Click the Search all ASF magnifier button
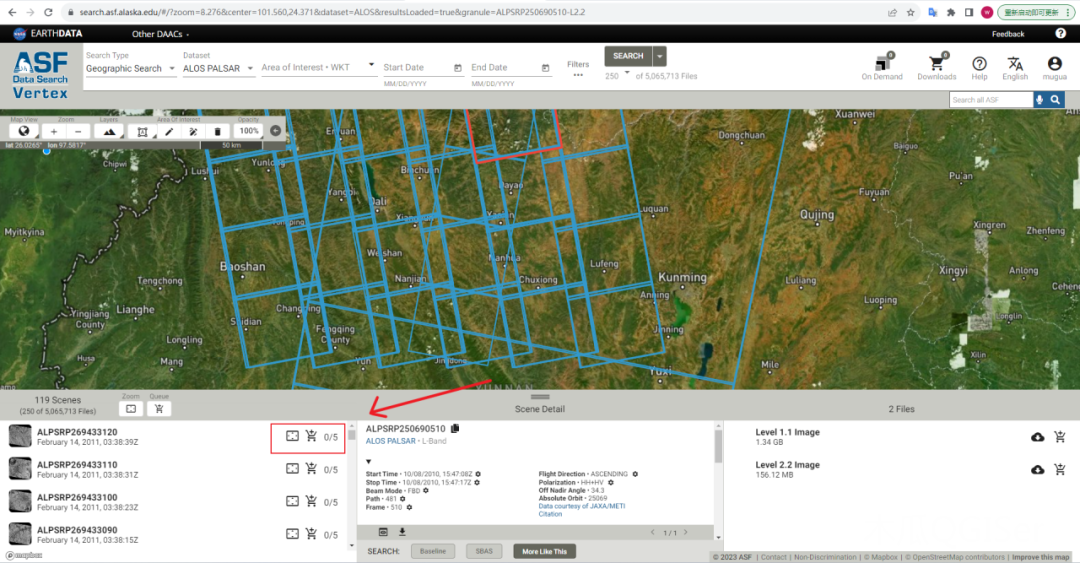 click(1055, 100)
